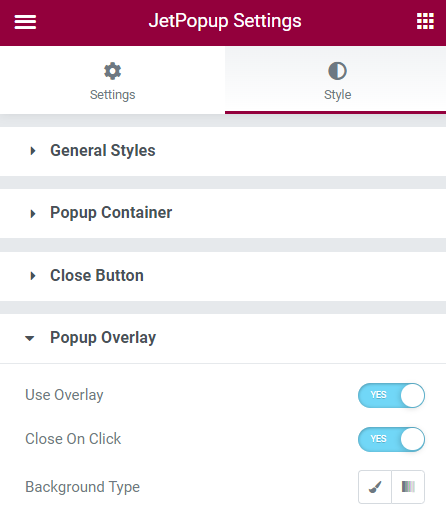Open the widgets grid icon

[425, 21]
